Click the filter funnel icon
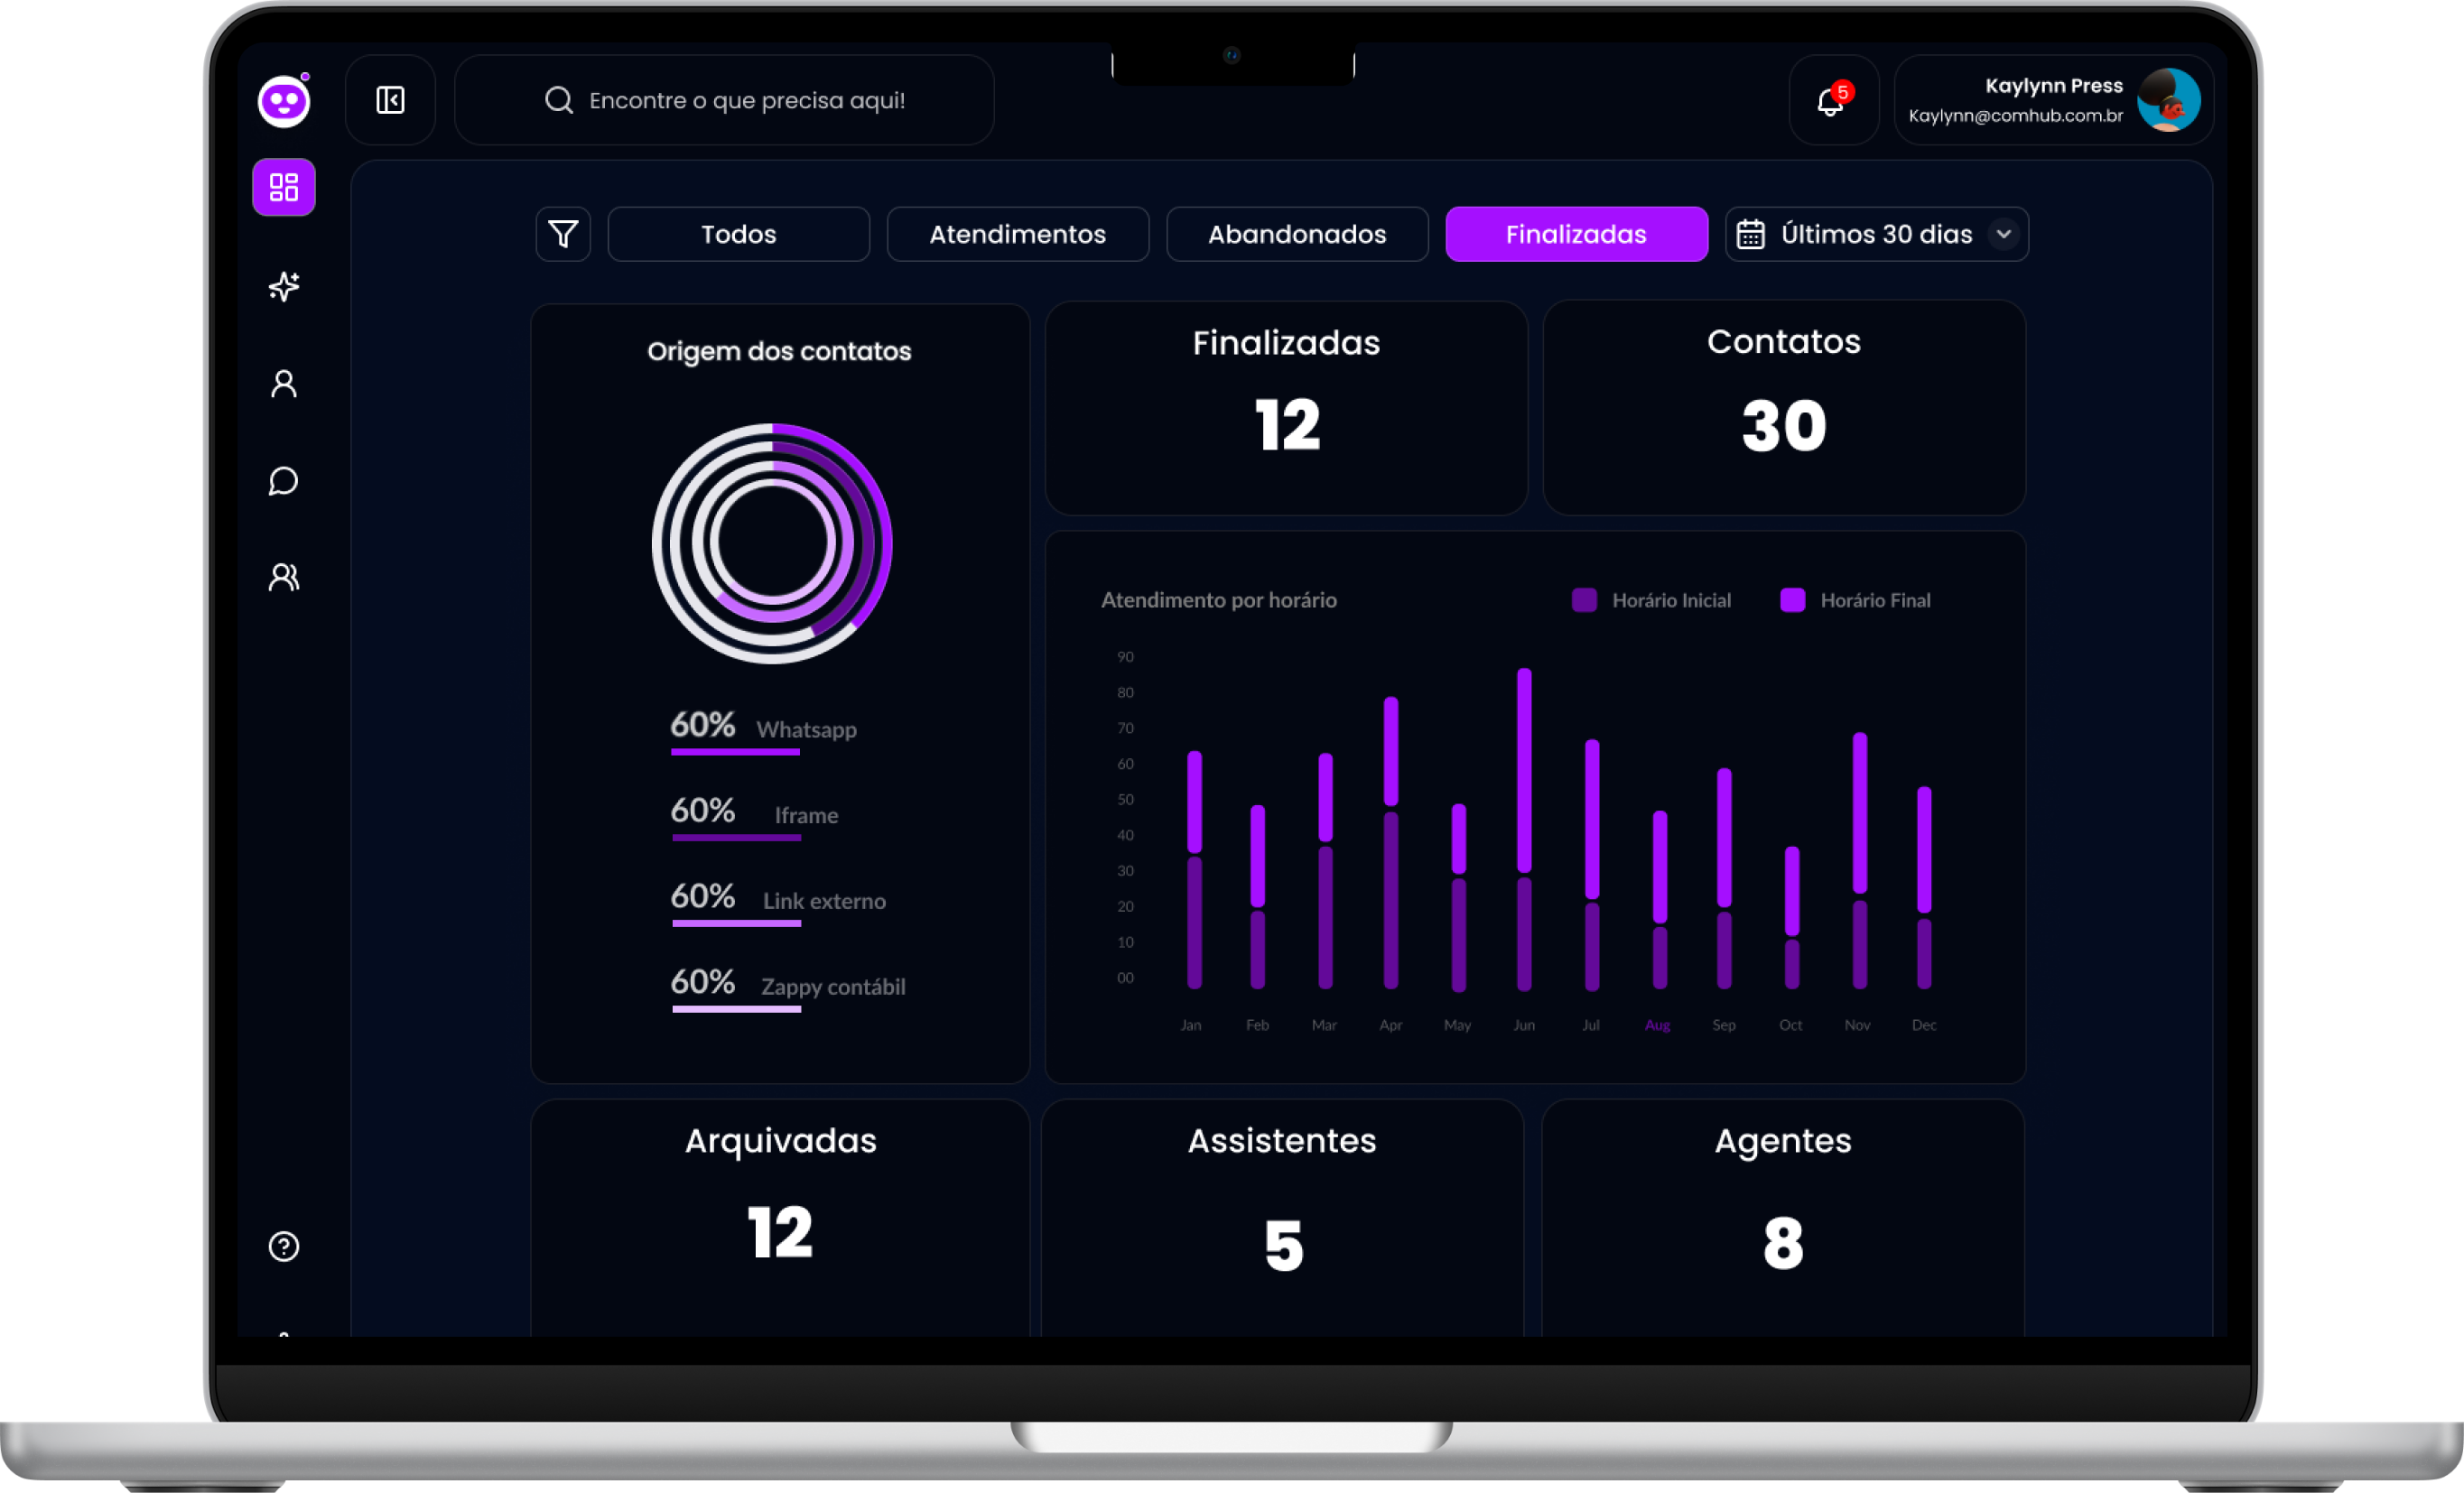The image size is (2464, 1493). pyautogui.click(x=563, y=234)
